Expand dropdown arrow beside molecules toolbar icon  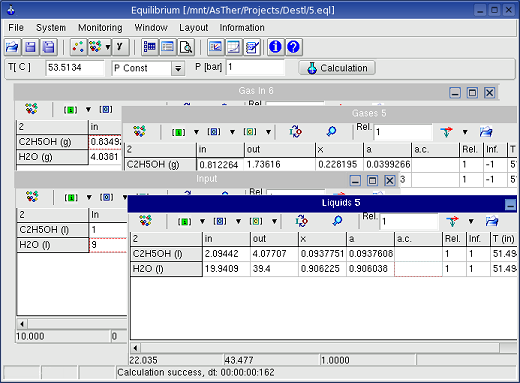point(108,47)
